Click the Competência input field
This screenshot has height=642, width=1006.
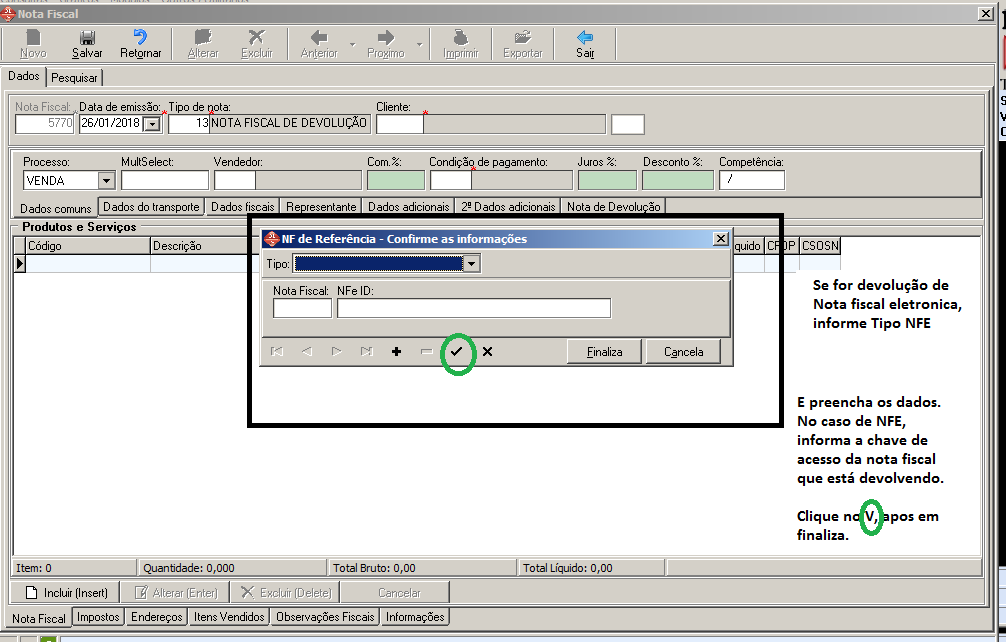[x=752, y=181]
